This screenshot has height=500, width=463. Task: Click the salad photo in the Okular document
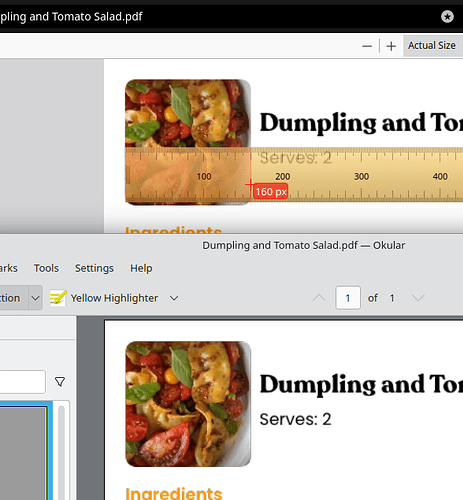[x=188, y=404]
